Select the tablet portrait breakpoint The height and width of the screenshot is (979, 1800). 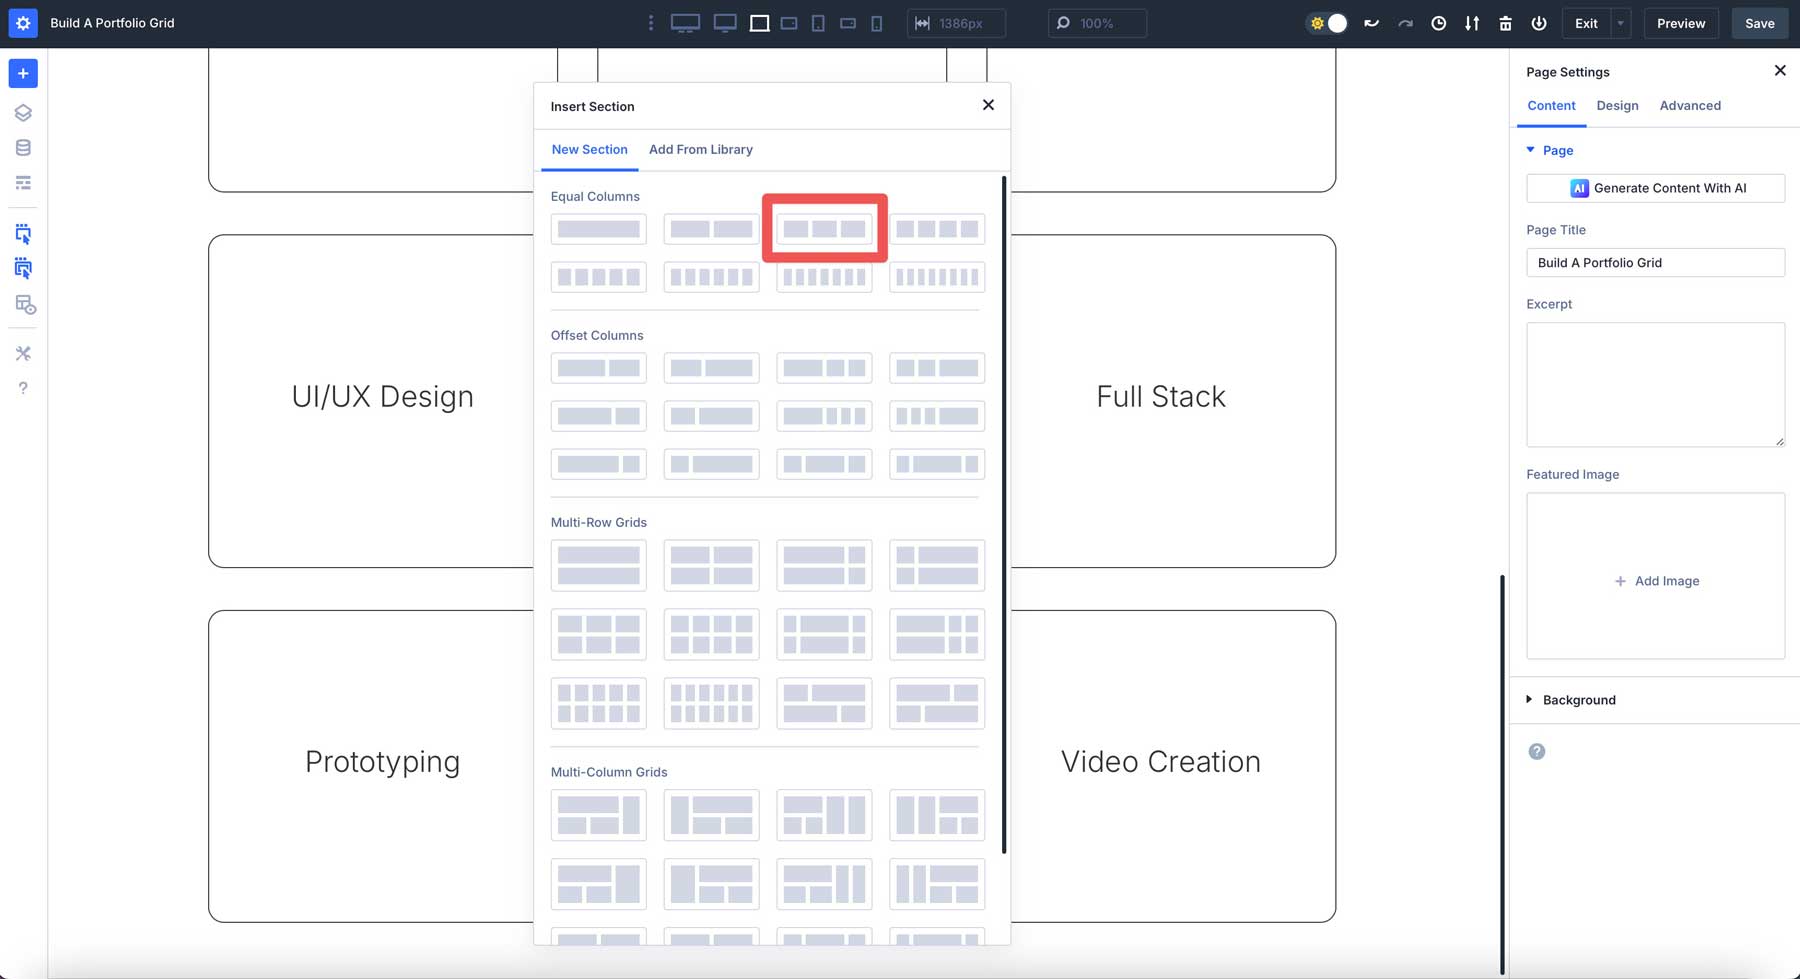[818, 22]
